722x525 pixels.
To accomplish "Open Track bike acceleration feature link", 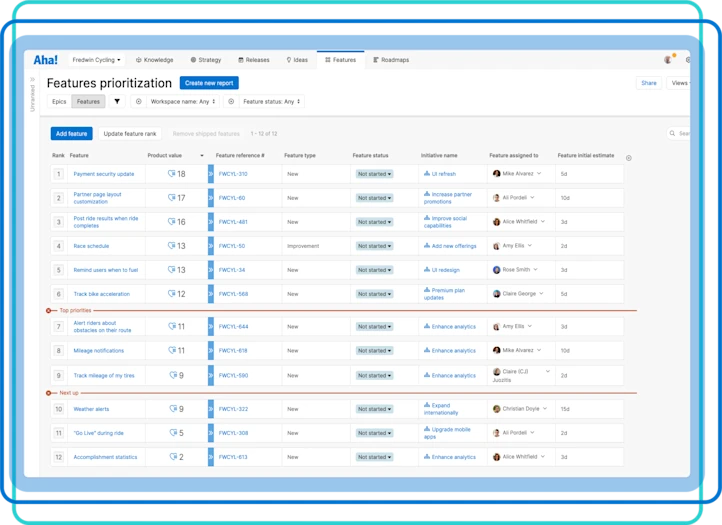I will click(x=102, y=294).
